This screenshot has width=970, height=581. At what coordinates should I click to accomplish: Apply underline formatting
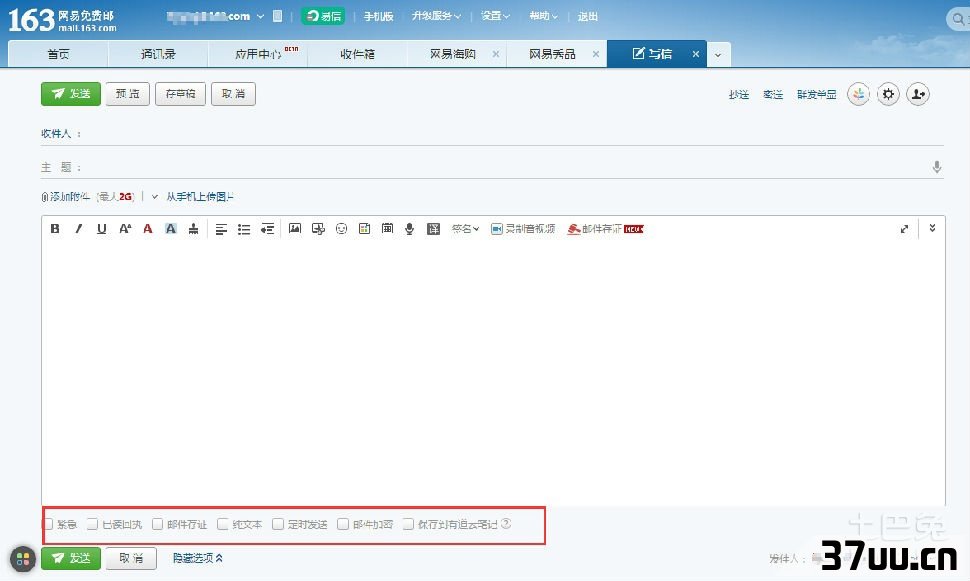coord(101,229)
